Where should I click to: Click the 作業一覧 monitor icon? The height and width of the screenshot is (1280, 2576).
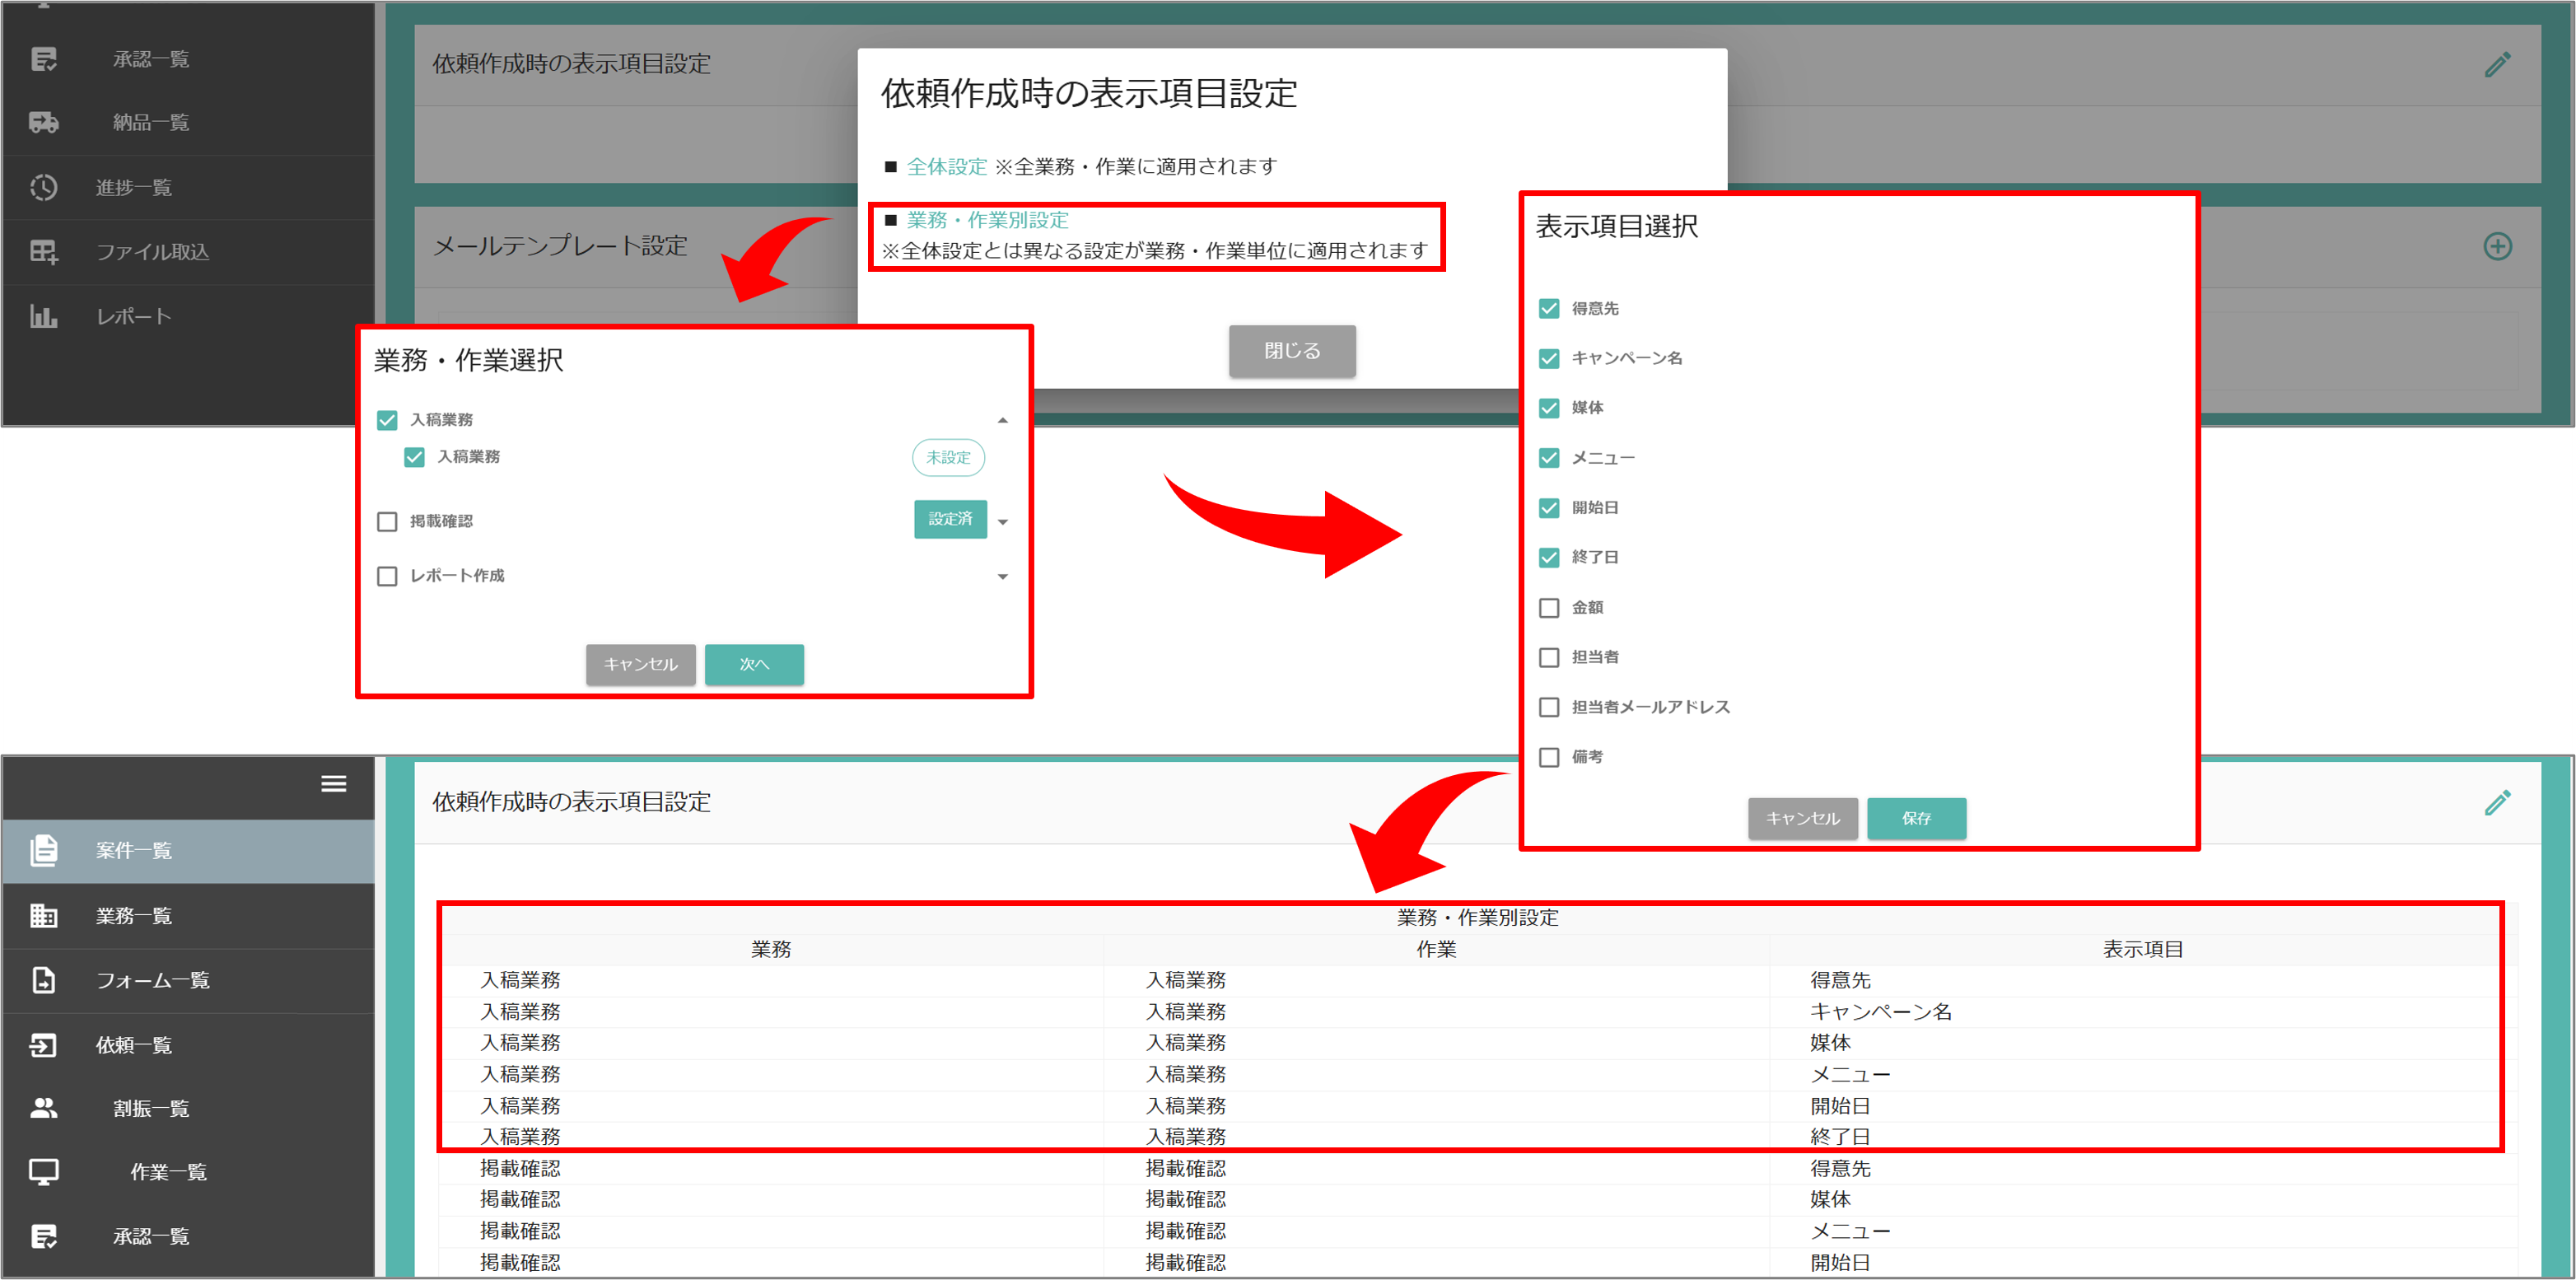point(43,1172)
